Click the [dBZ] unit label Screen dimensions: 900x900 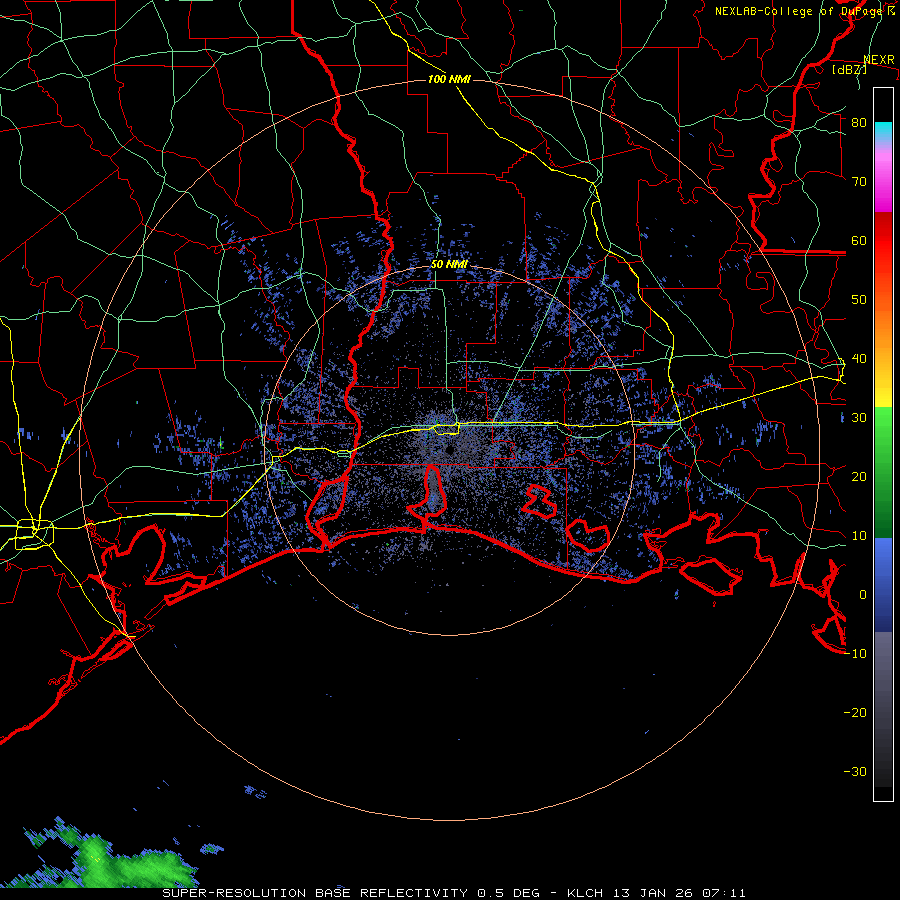849,69
